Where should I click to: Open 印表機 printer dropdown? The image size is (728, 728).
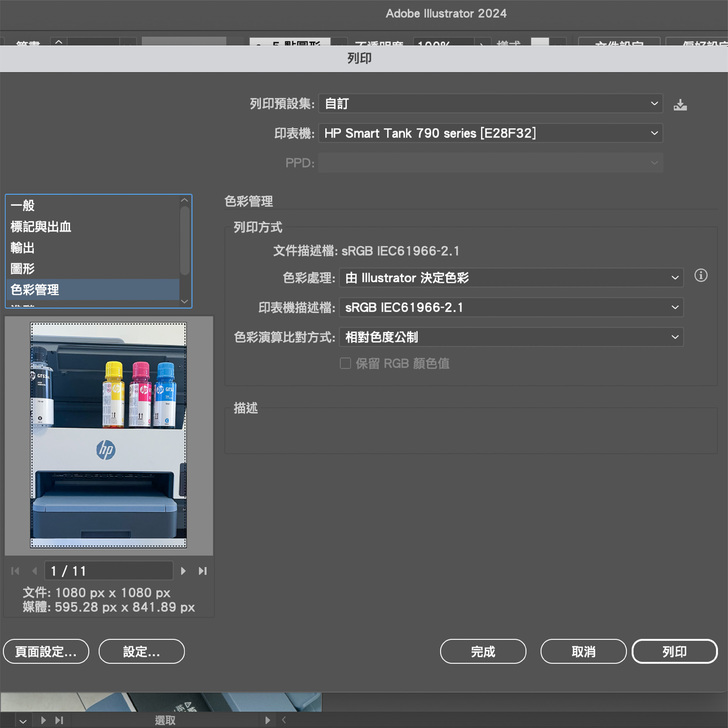pyautogui.click(x=490, y=133)
